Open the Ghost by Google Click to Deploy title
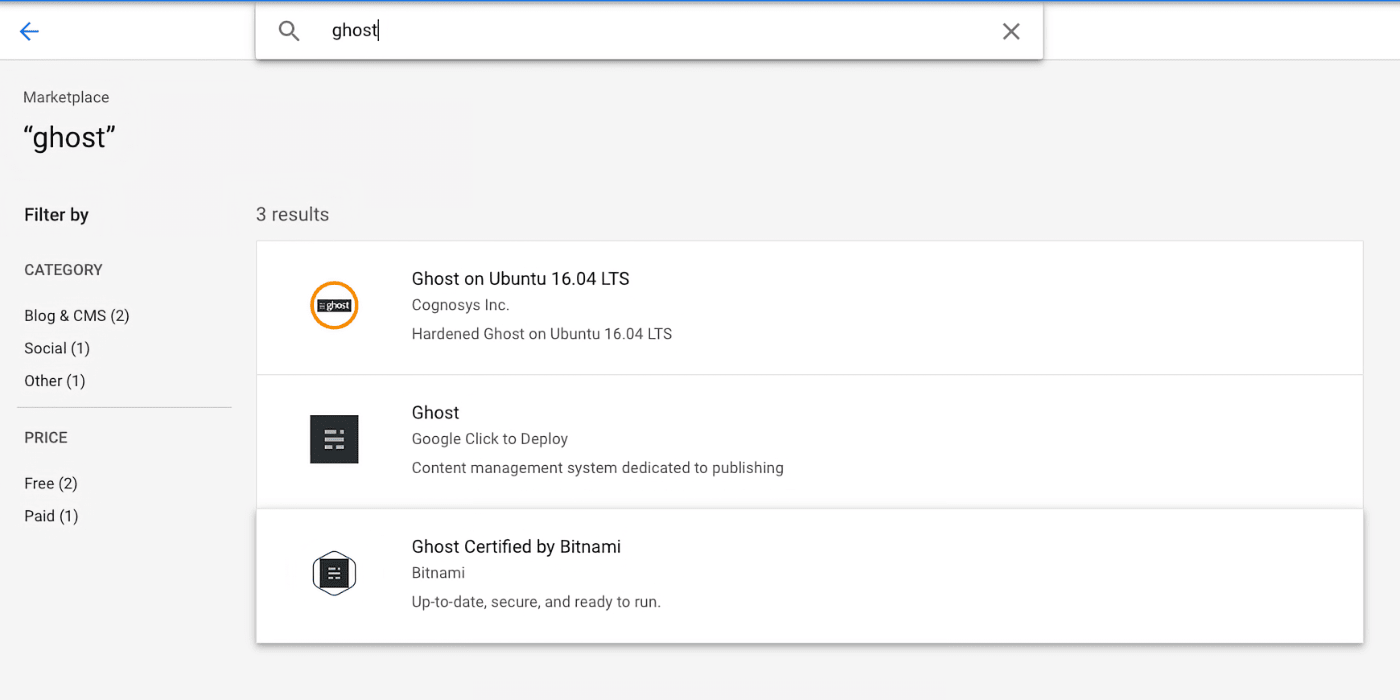Screen dimensions: 1400x700 435,413
